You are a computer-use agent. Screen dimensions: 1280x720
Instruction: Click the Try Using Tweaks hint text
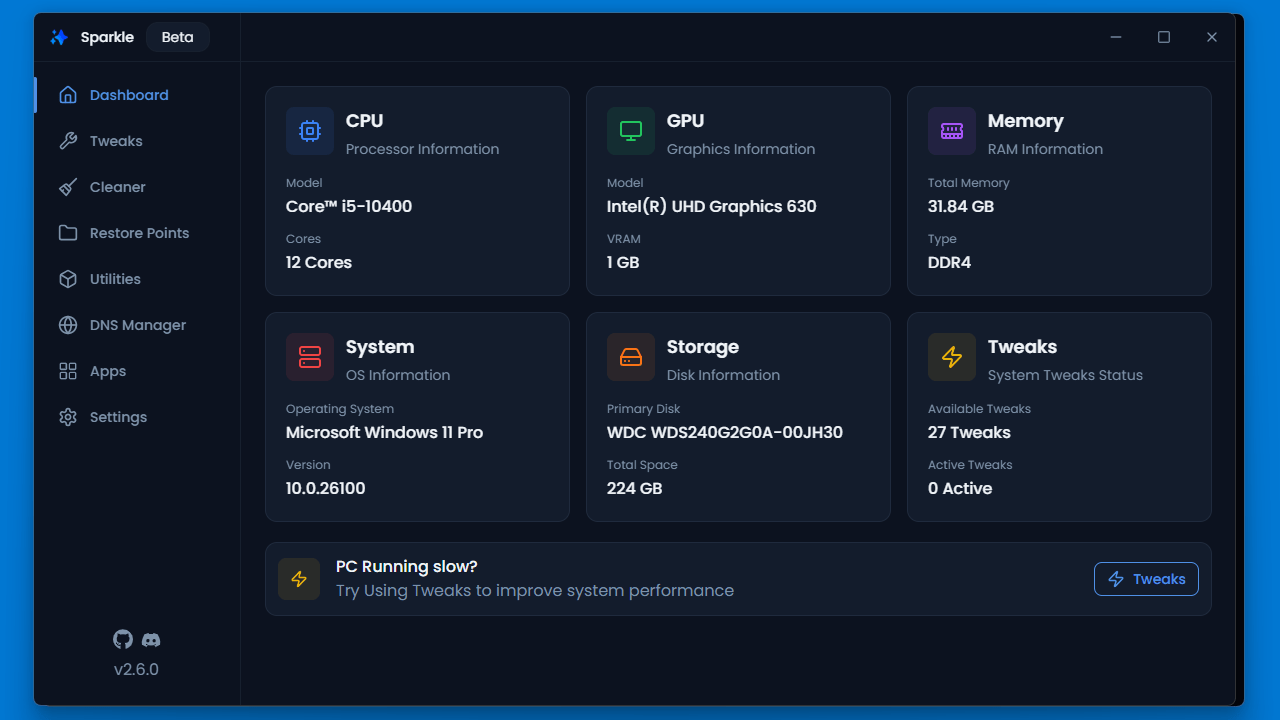pyautogui.click(x=535, y=590)
